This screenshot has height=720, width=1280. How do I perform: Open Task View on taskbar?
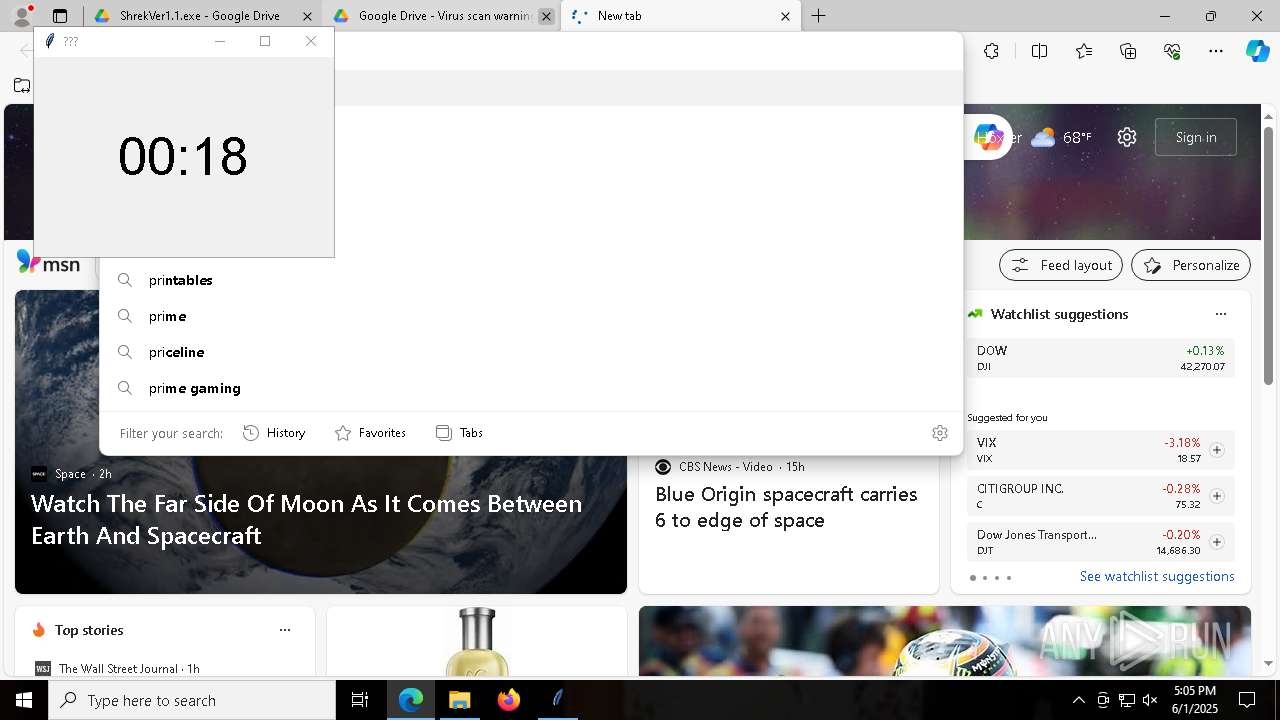360,700
